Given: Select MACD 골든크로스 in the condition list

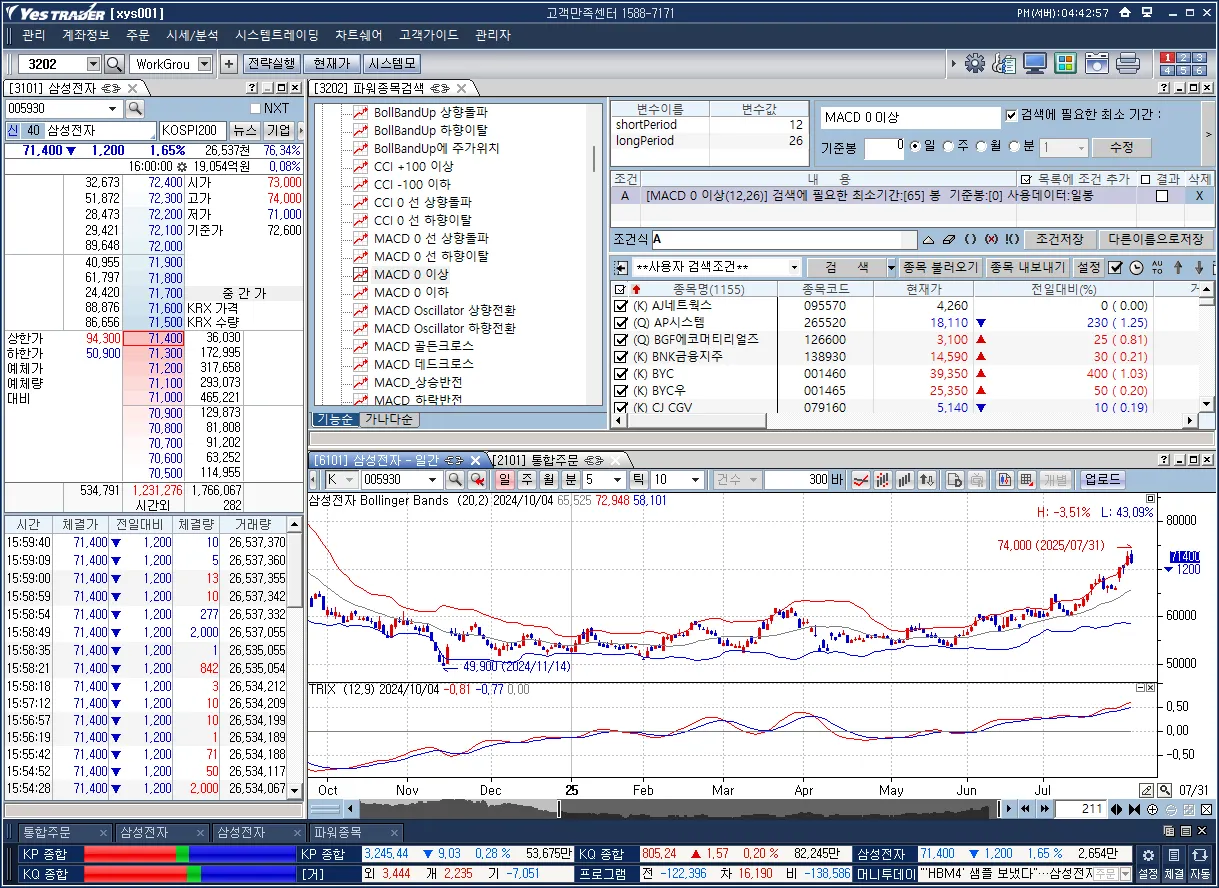Looking at the screenshot, I should pos(423,346).
